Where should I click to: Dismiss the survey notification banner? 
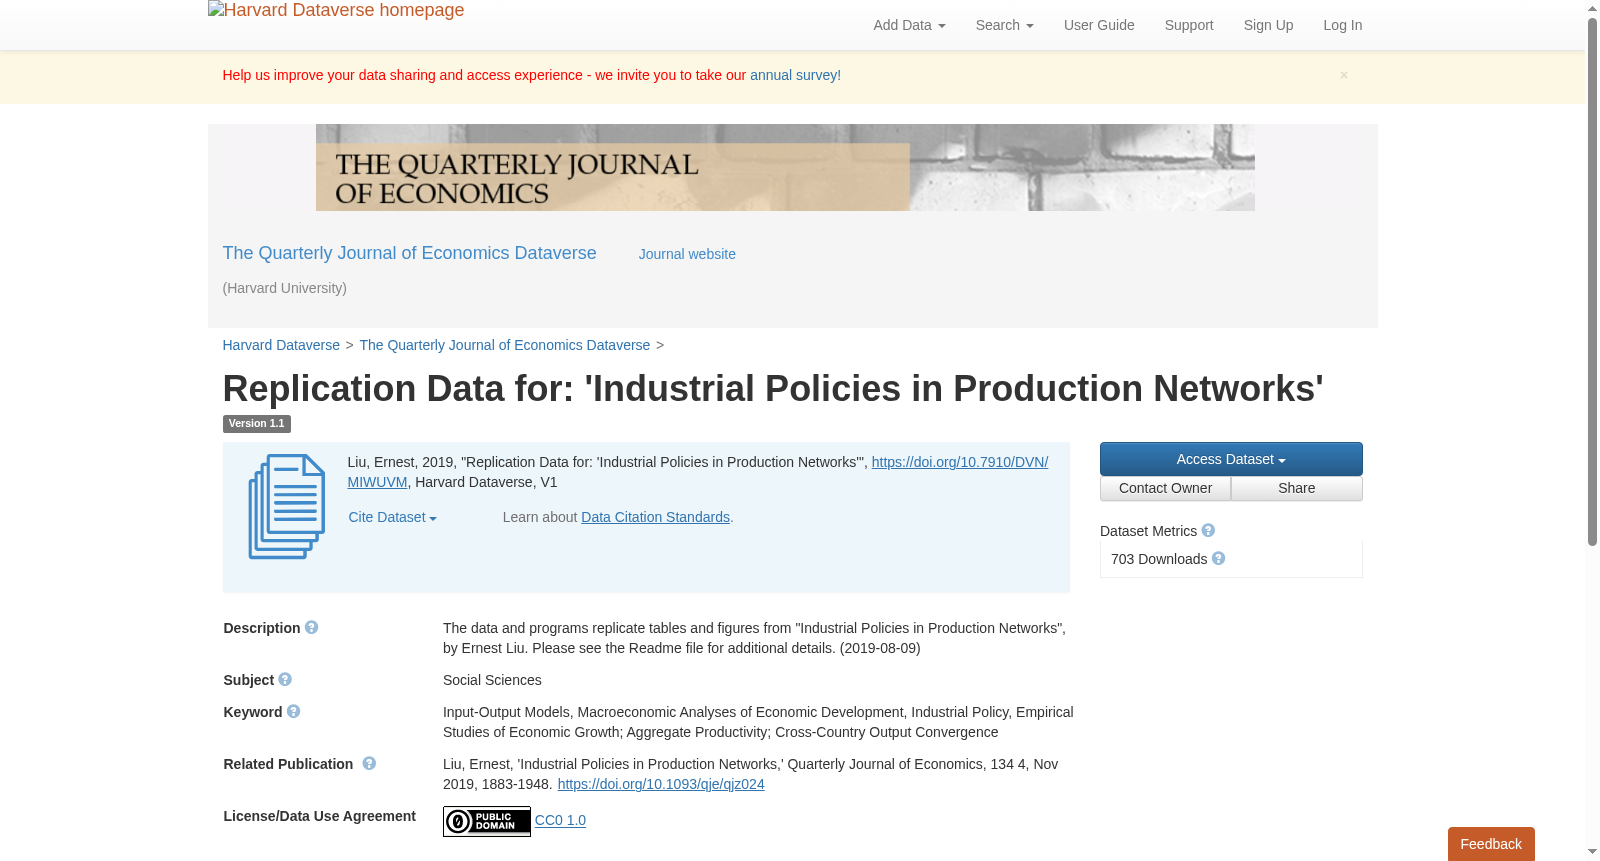pyautogui.click(x=1344, y=75)
